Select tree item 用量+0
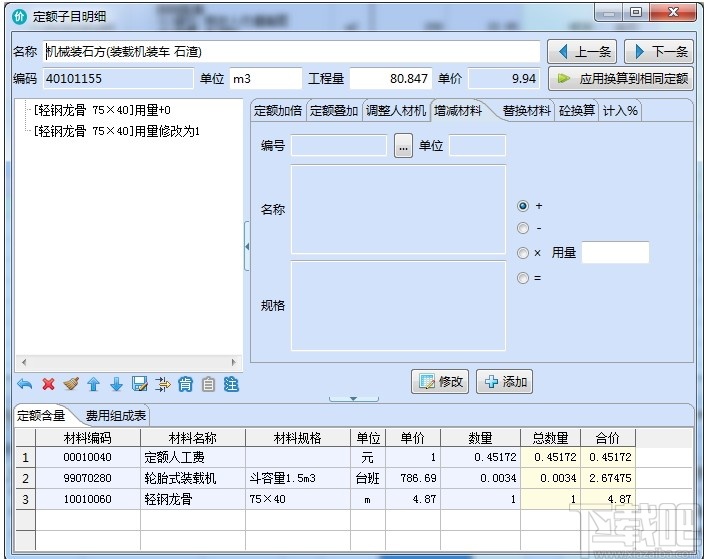The width and height of the screenshot is (704, 559). click(x=102, y=110)
